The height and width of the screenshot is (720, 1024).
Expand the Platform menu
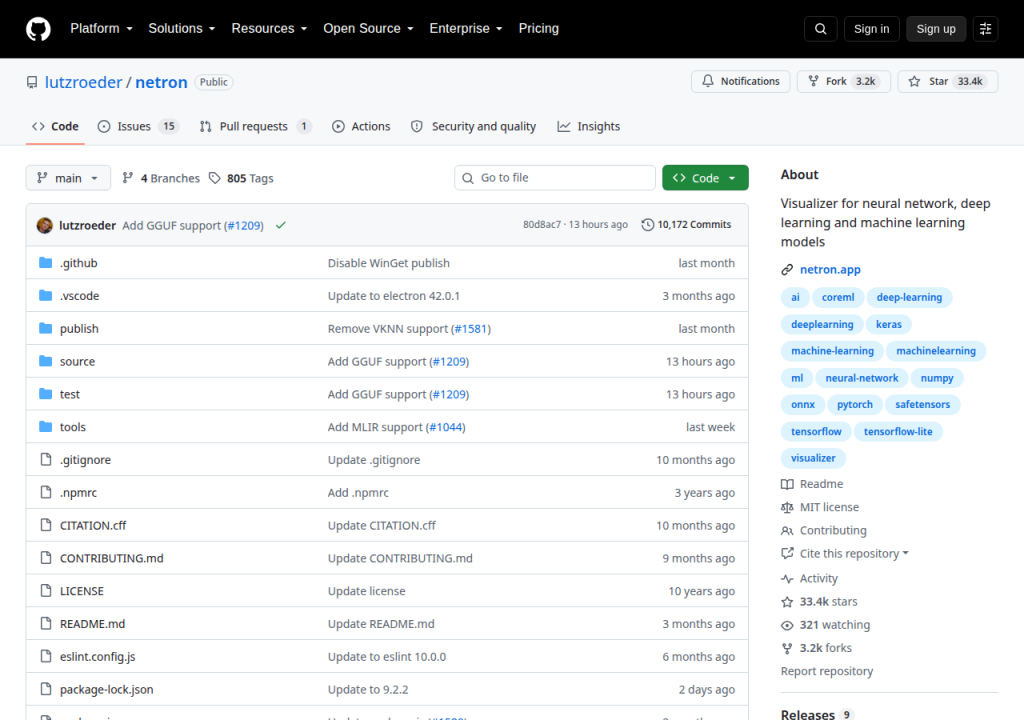pos(101,29)
